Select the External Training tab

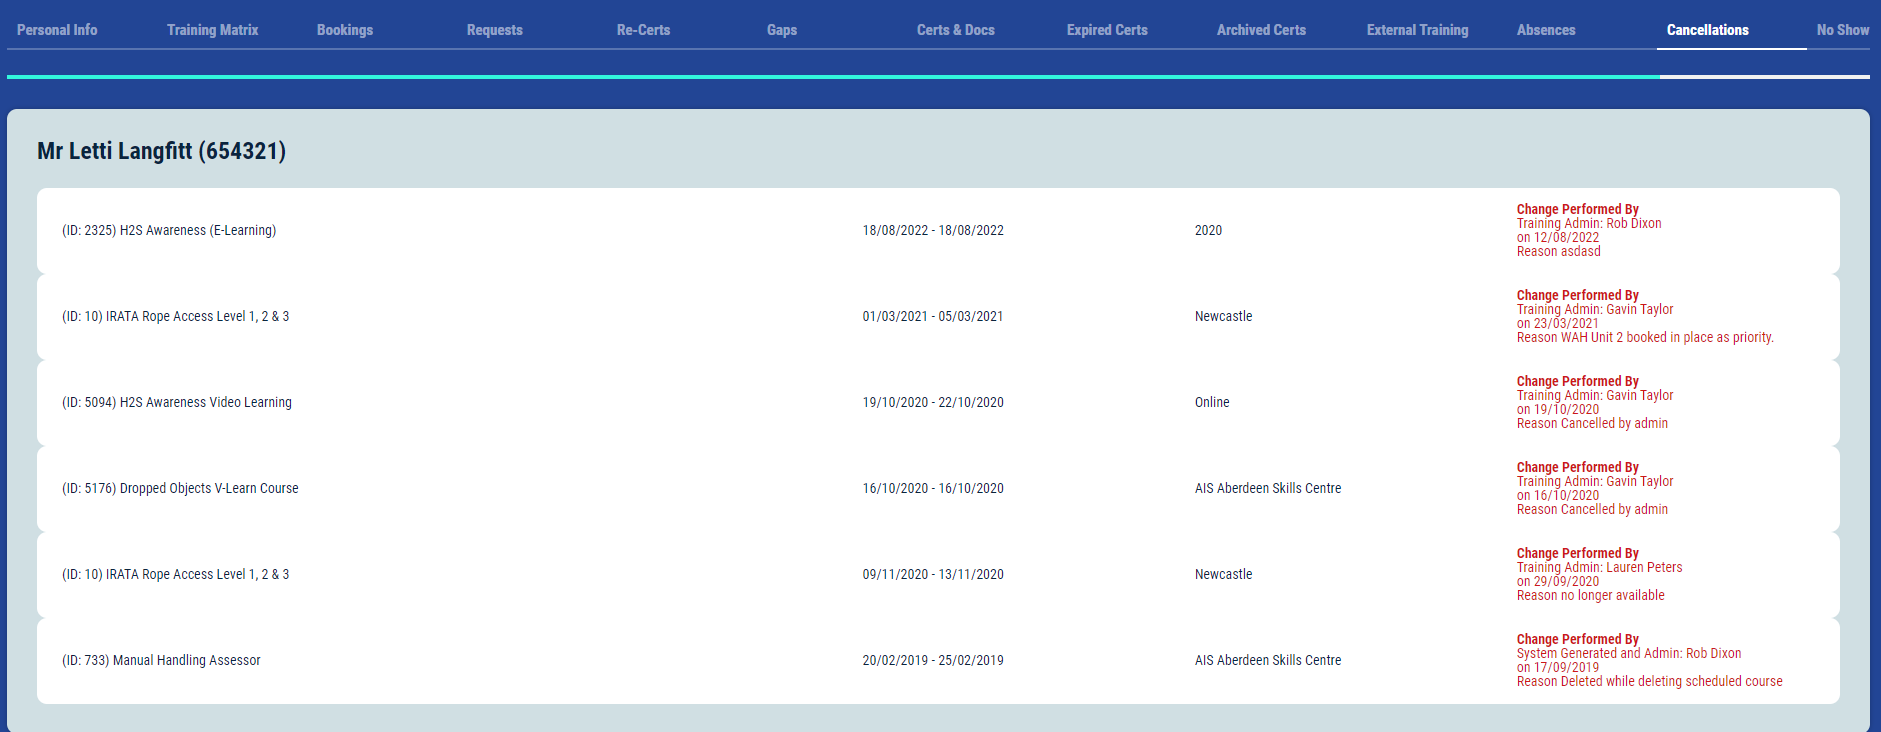(x=1417, y=30)
